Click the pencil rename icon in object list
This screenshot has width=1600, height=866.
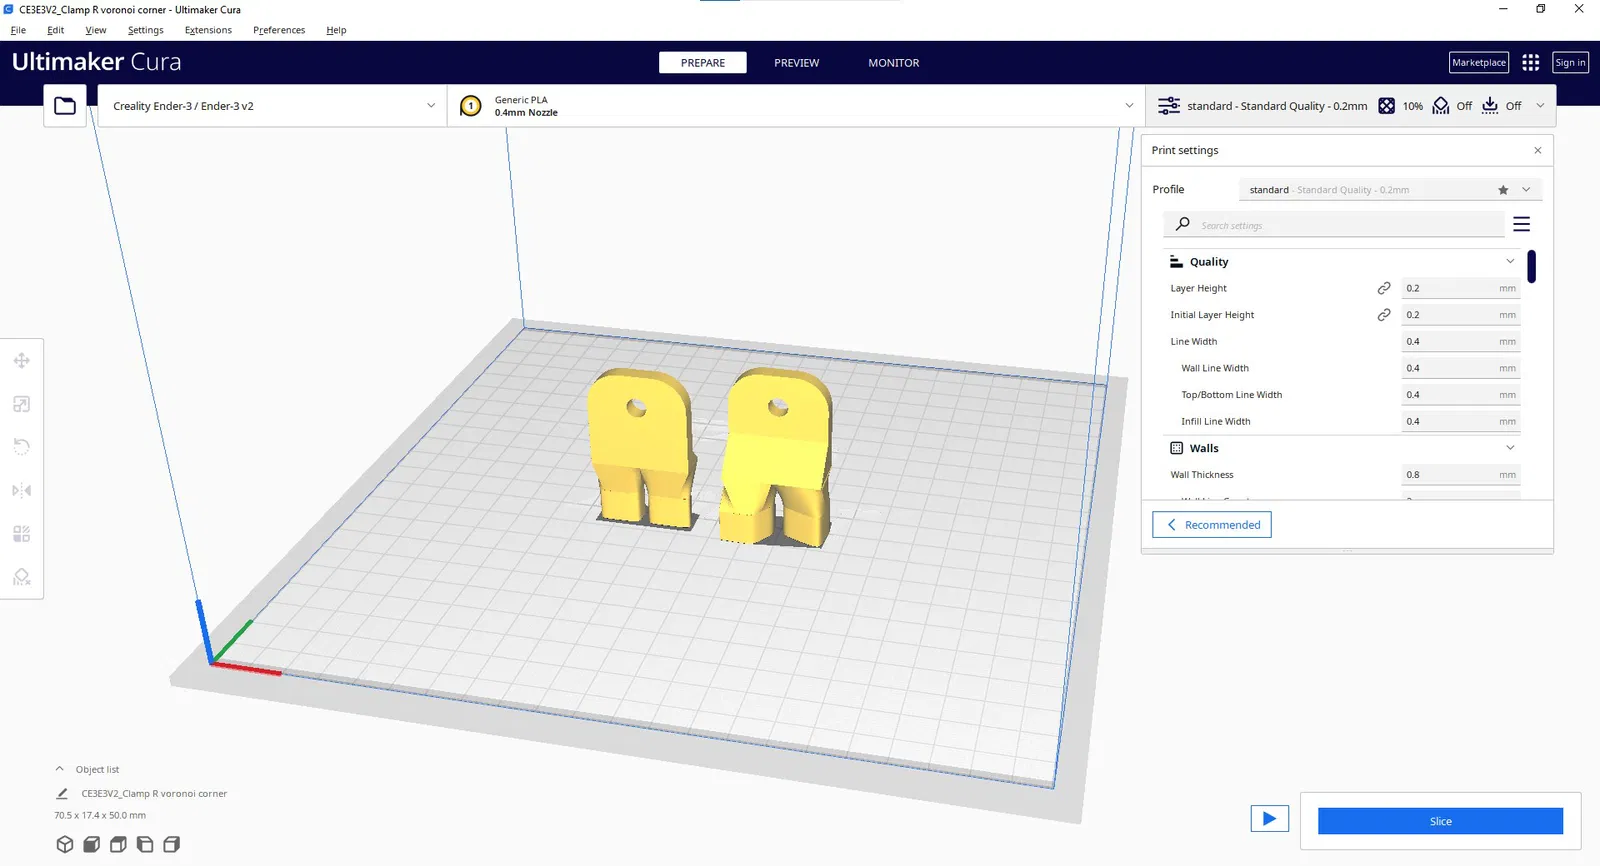point(62,794)
